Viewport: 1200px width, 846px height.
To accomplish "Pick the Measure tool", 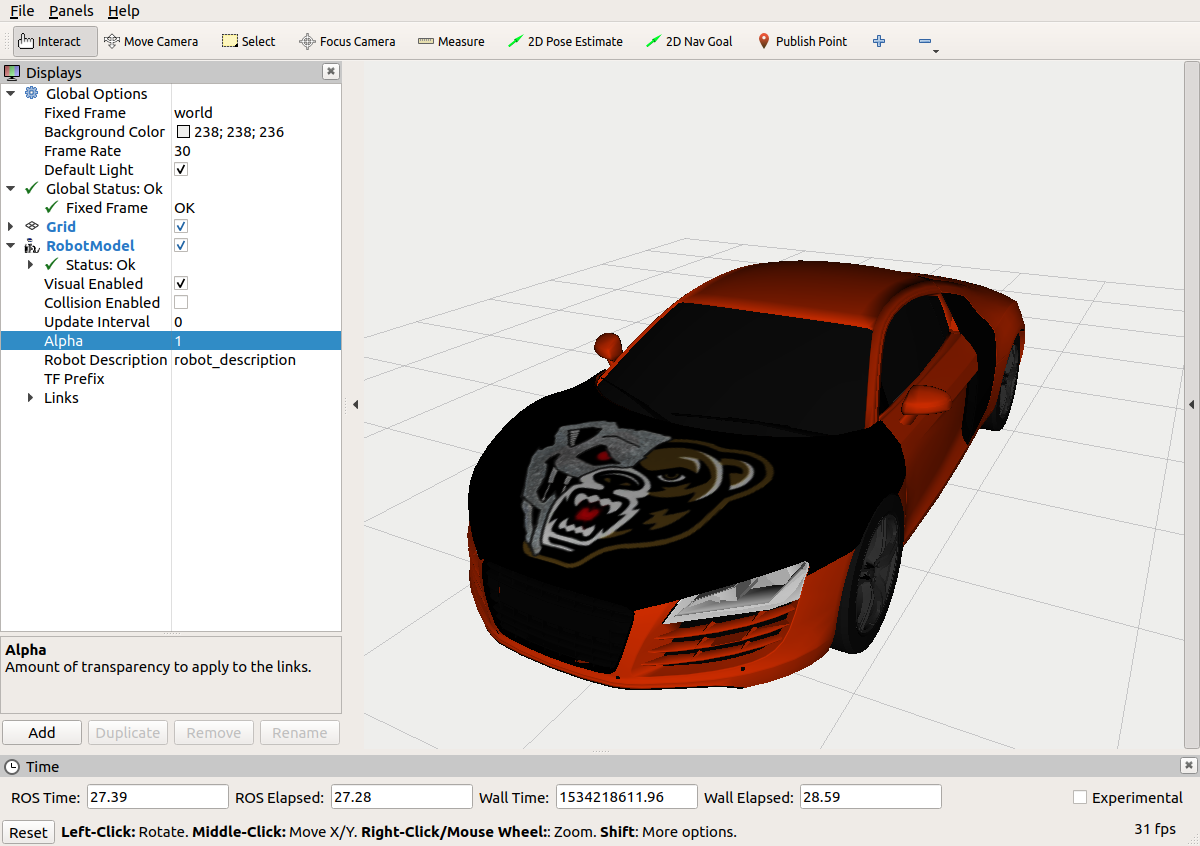I will [x=451, y=41].
